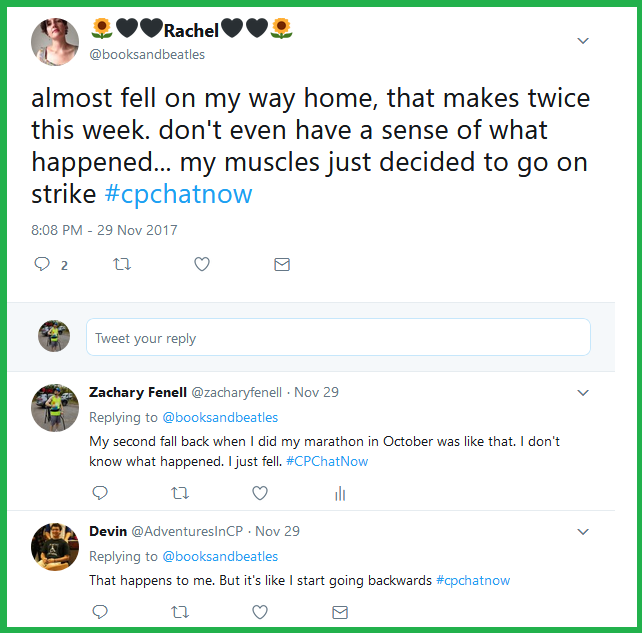Like Rachel's tweet with the heart icon

[202, 264]
